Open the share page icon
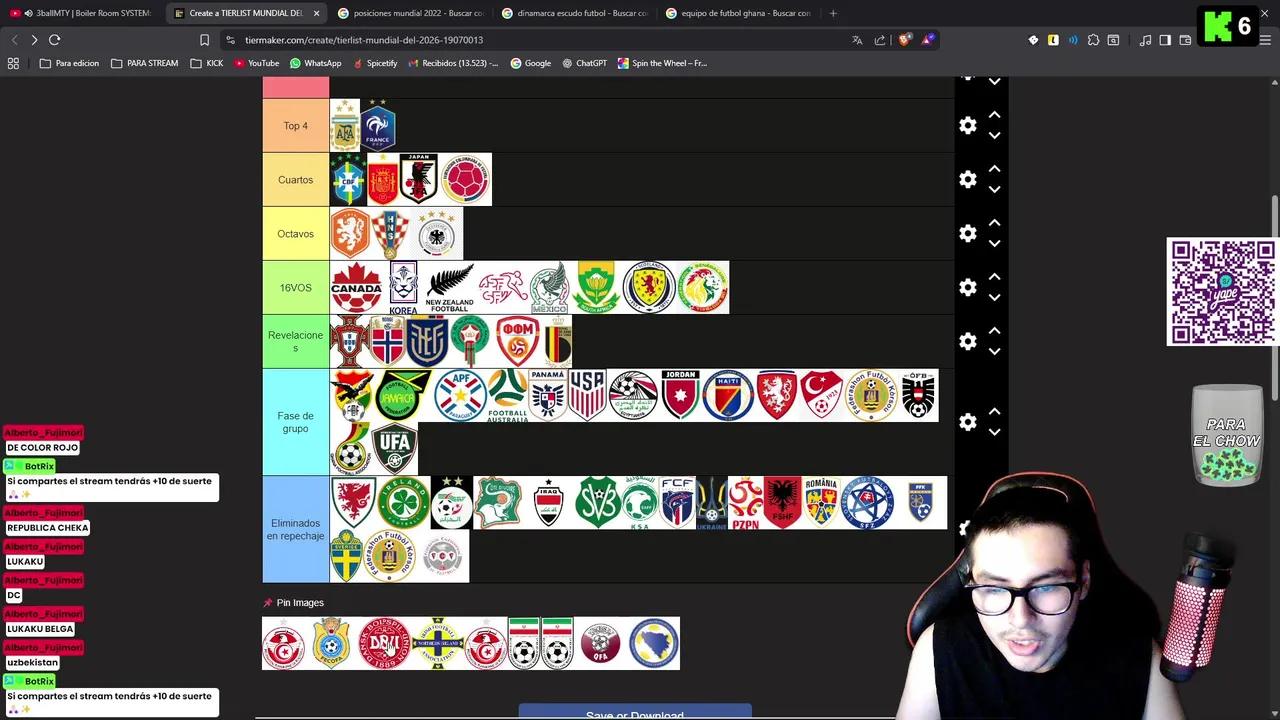The height and width of the screenshot is (720, 1280). click(880, 40)
